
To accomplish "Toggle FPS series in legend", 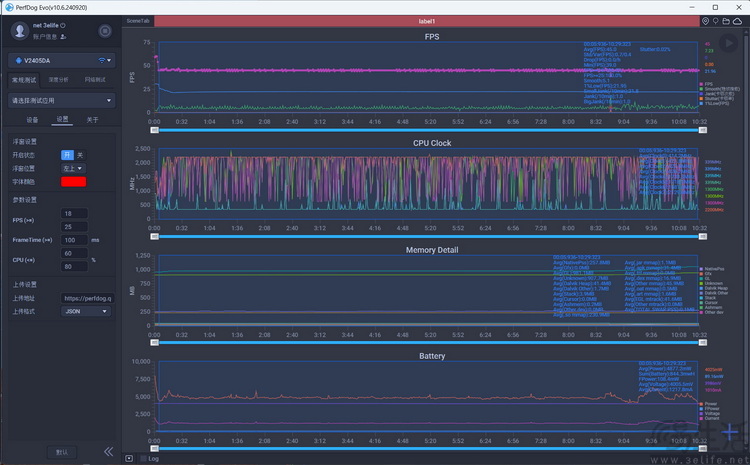I will tap(706, 84).
